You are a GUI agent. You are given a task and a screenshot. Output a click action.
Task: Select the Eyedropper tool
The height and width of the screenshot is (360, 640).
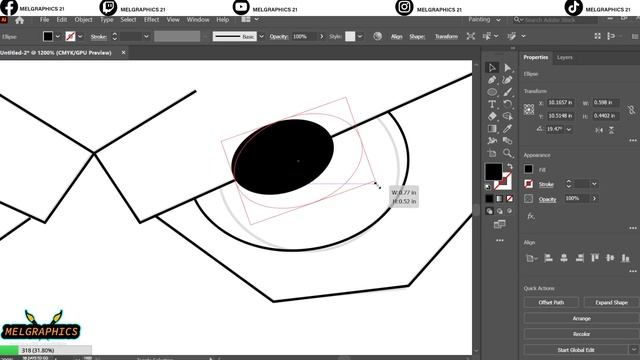(507, 129)
